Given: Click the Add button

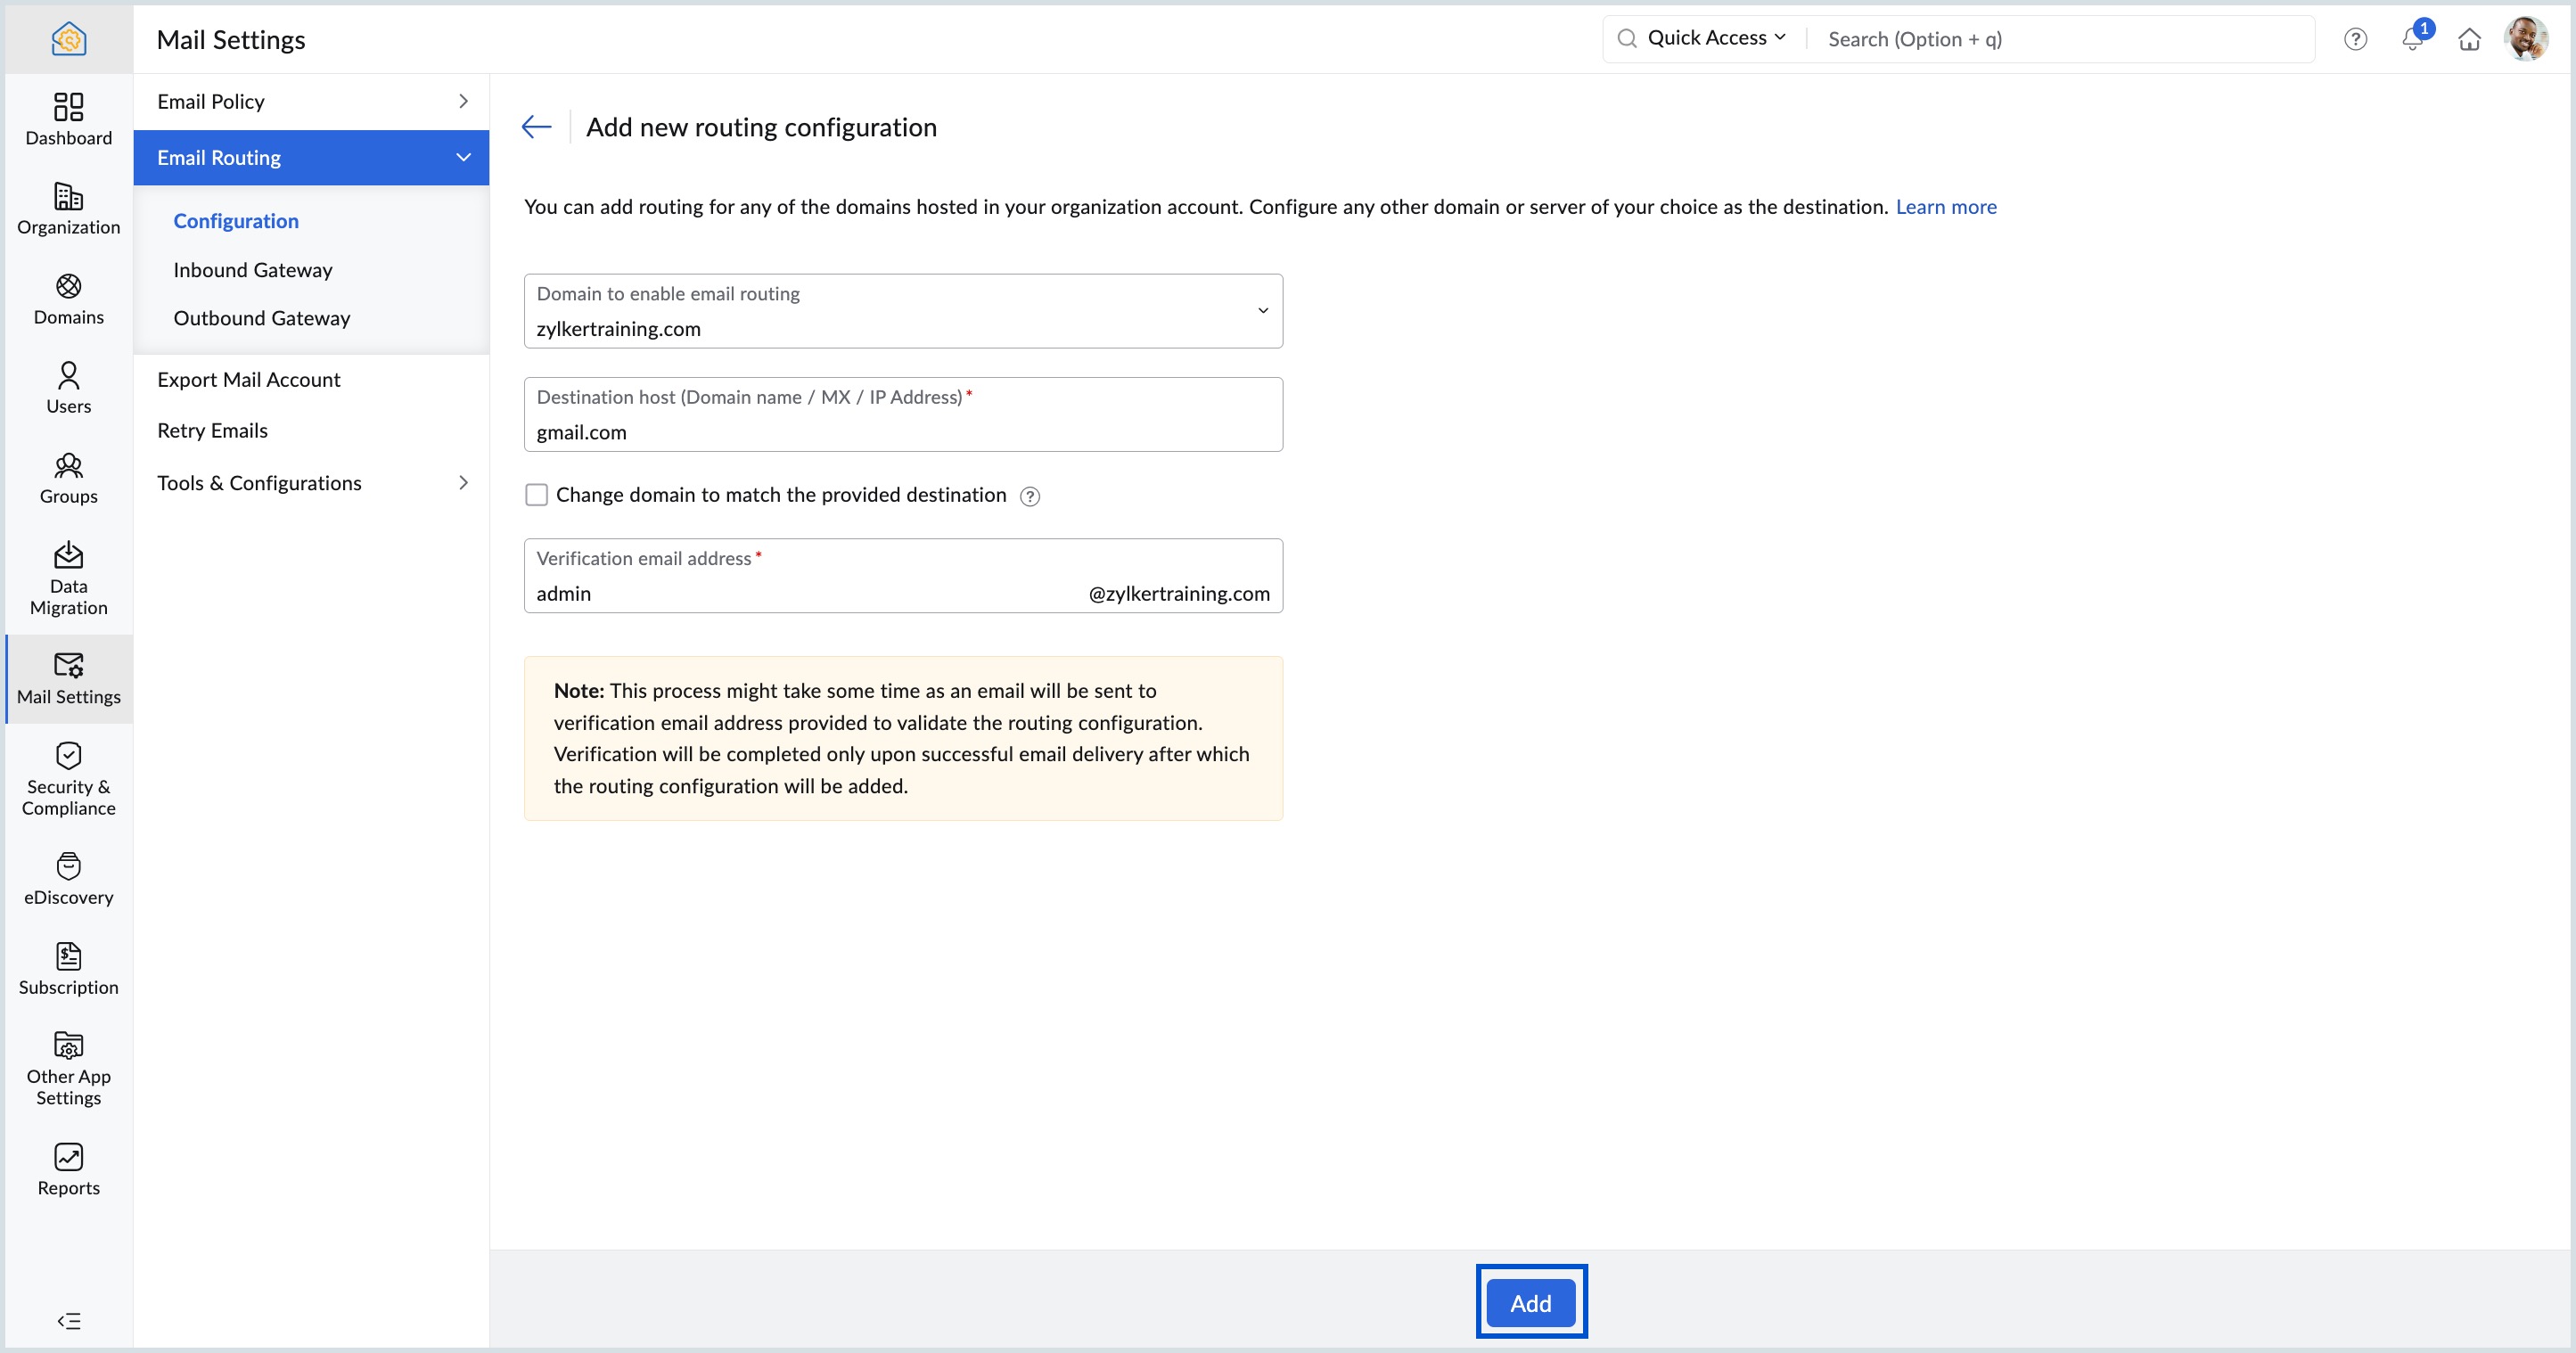Looking at the screenshot, I should 1530,1302.
